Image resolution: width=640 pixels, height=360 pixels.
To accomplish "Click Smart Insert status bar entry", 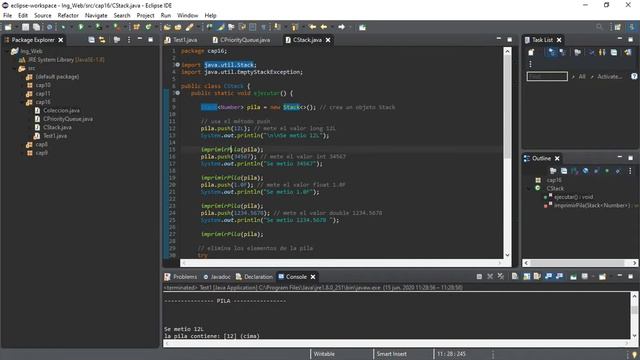I will click(x=391, y=354).
